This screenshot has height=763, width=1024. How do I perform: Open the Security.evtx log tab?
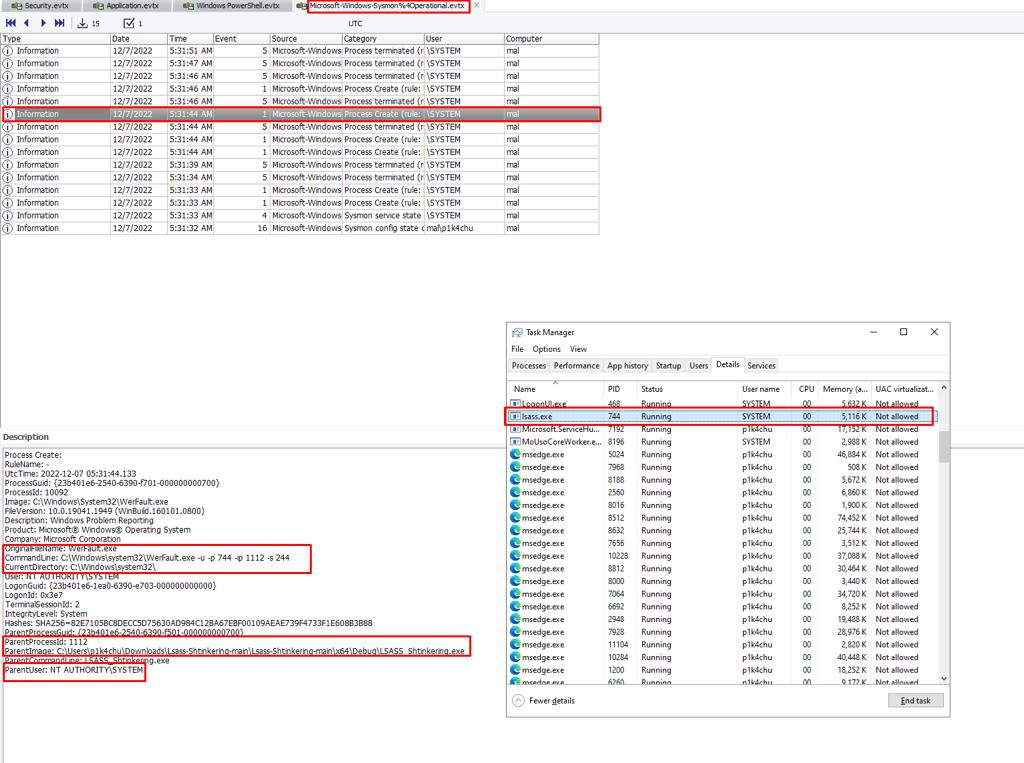pyautogui.click(x=41, y=6)
